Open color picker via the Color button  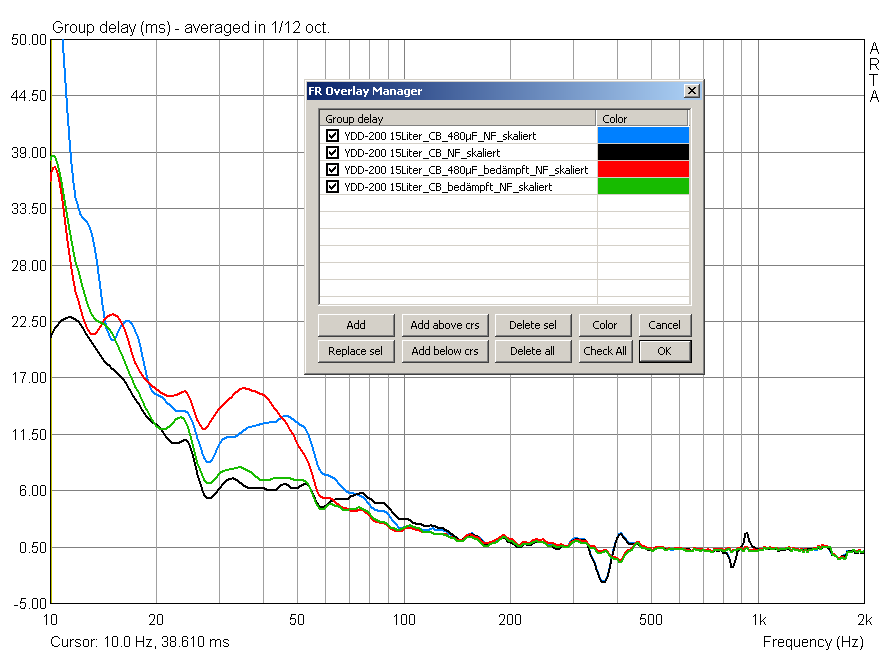pyautogui.click(x=605, y=325)
